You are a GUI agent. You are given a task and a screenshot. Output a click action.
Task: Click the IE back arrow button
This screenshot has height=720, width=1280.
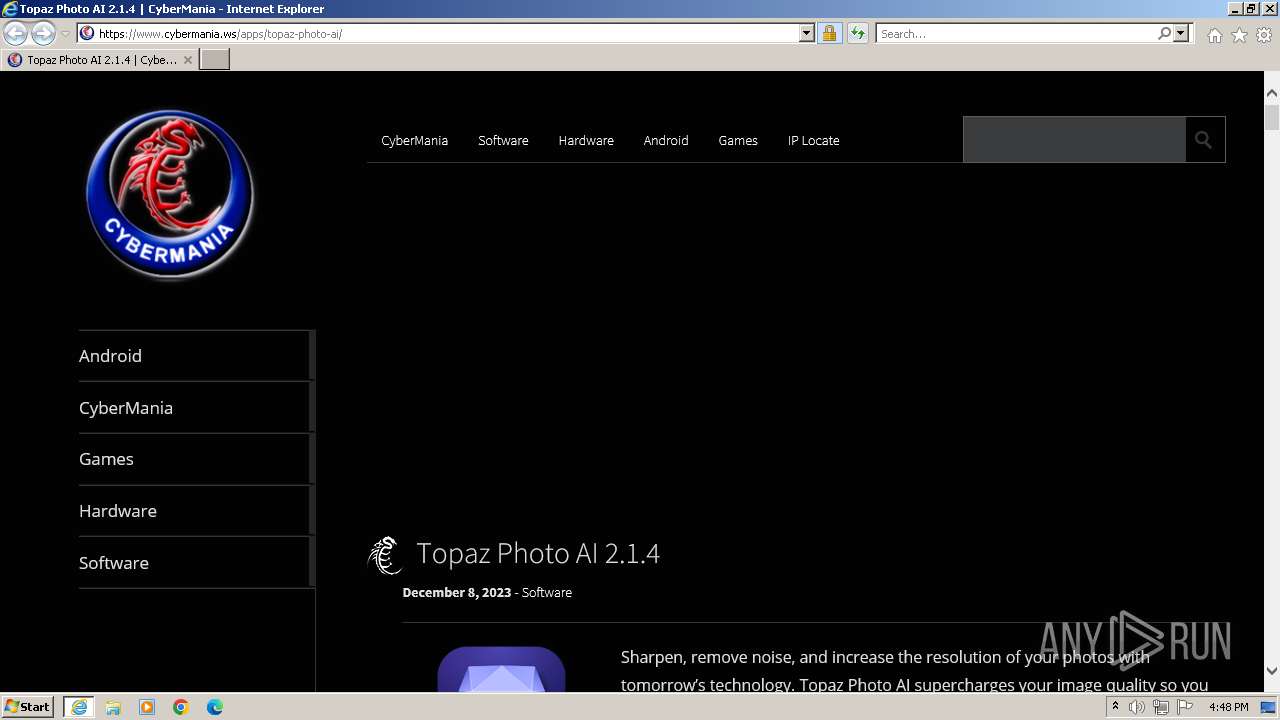pyautogui.click(x=16, y=34)
